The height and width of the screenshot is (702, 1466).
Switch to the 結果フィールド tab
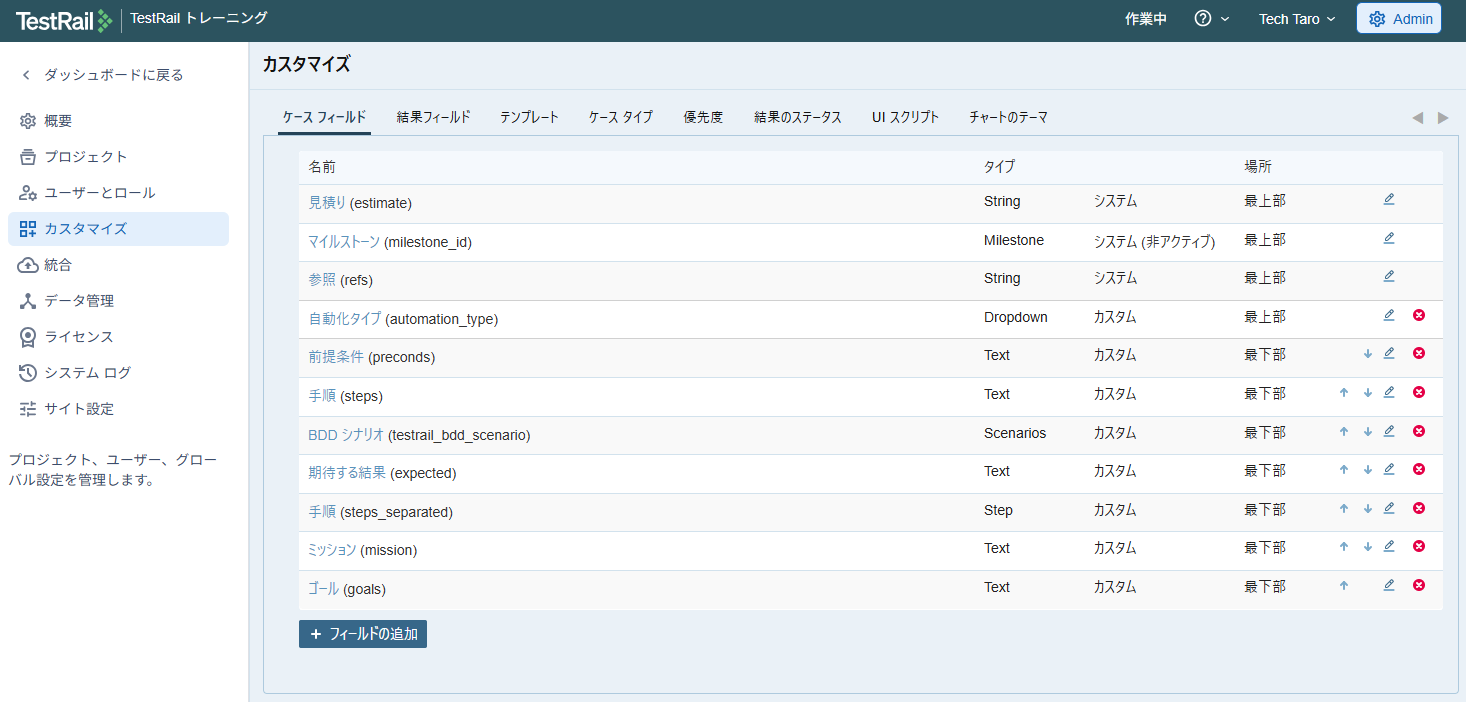point(433,117)
